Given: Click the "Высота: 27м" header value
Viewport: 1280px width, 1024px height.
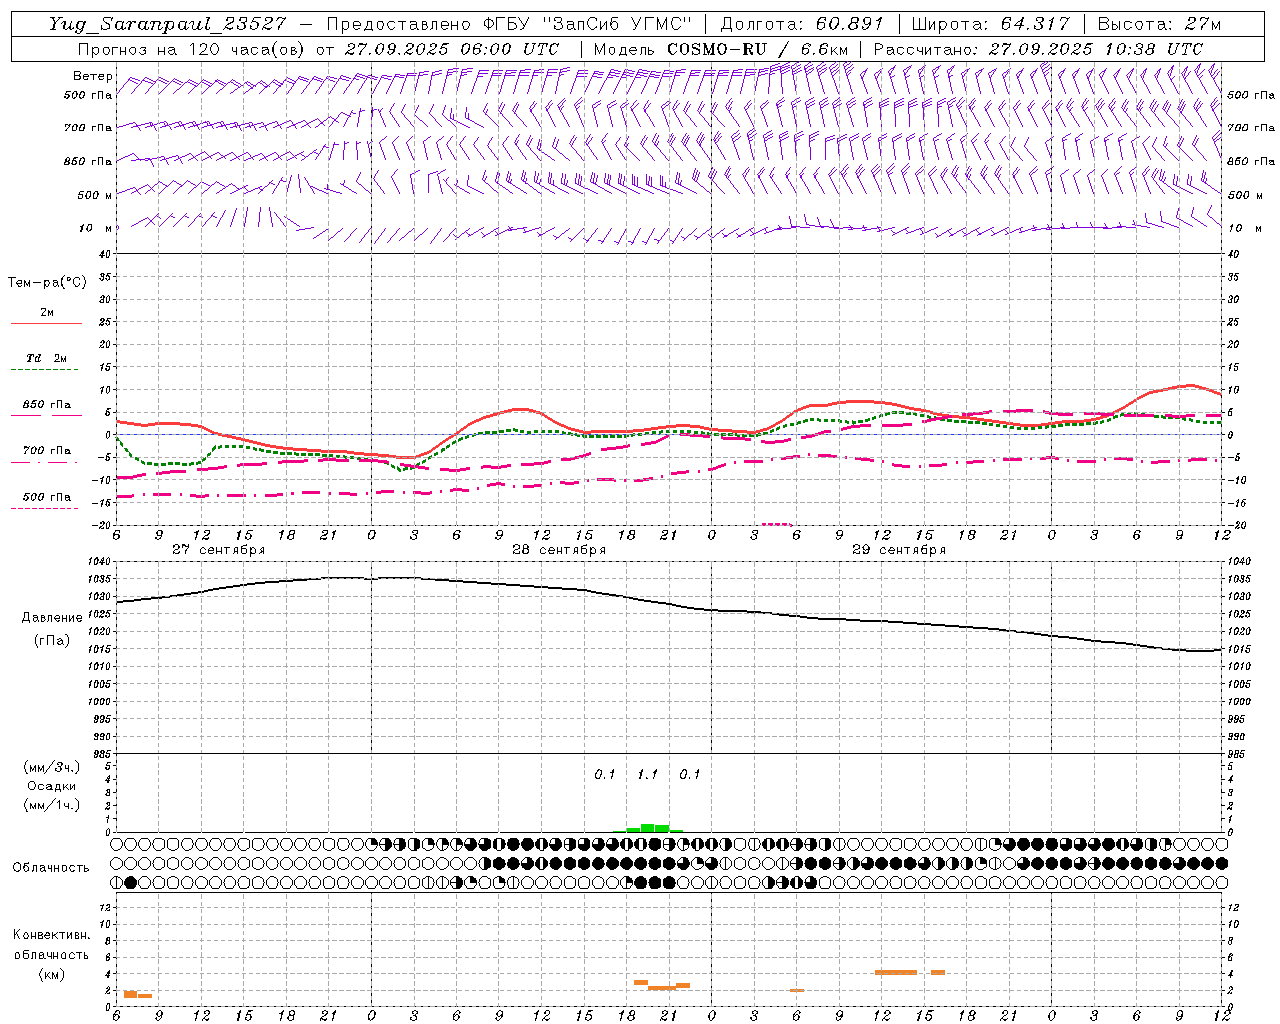Looking at the screenshot, I should click(x=1159, y=24).
